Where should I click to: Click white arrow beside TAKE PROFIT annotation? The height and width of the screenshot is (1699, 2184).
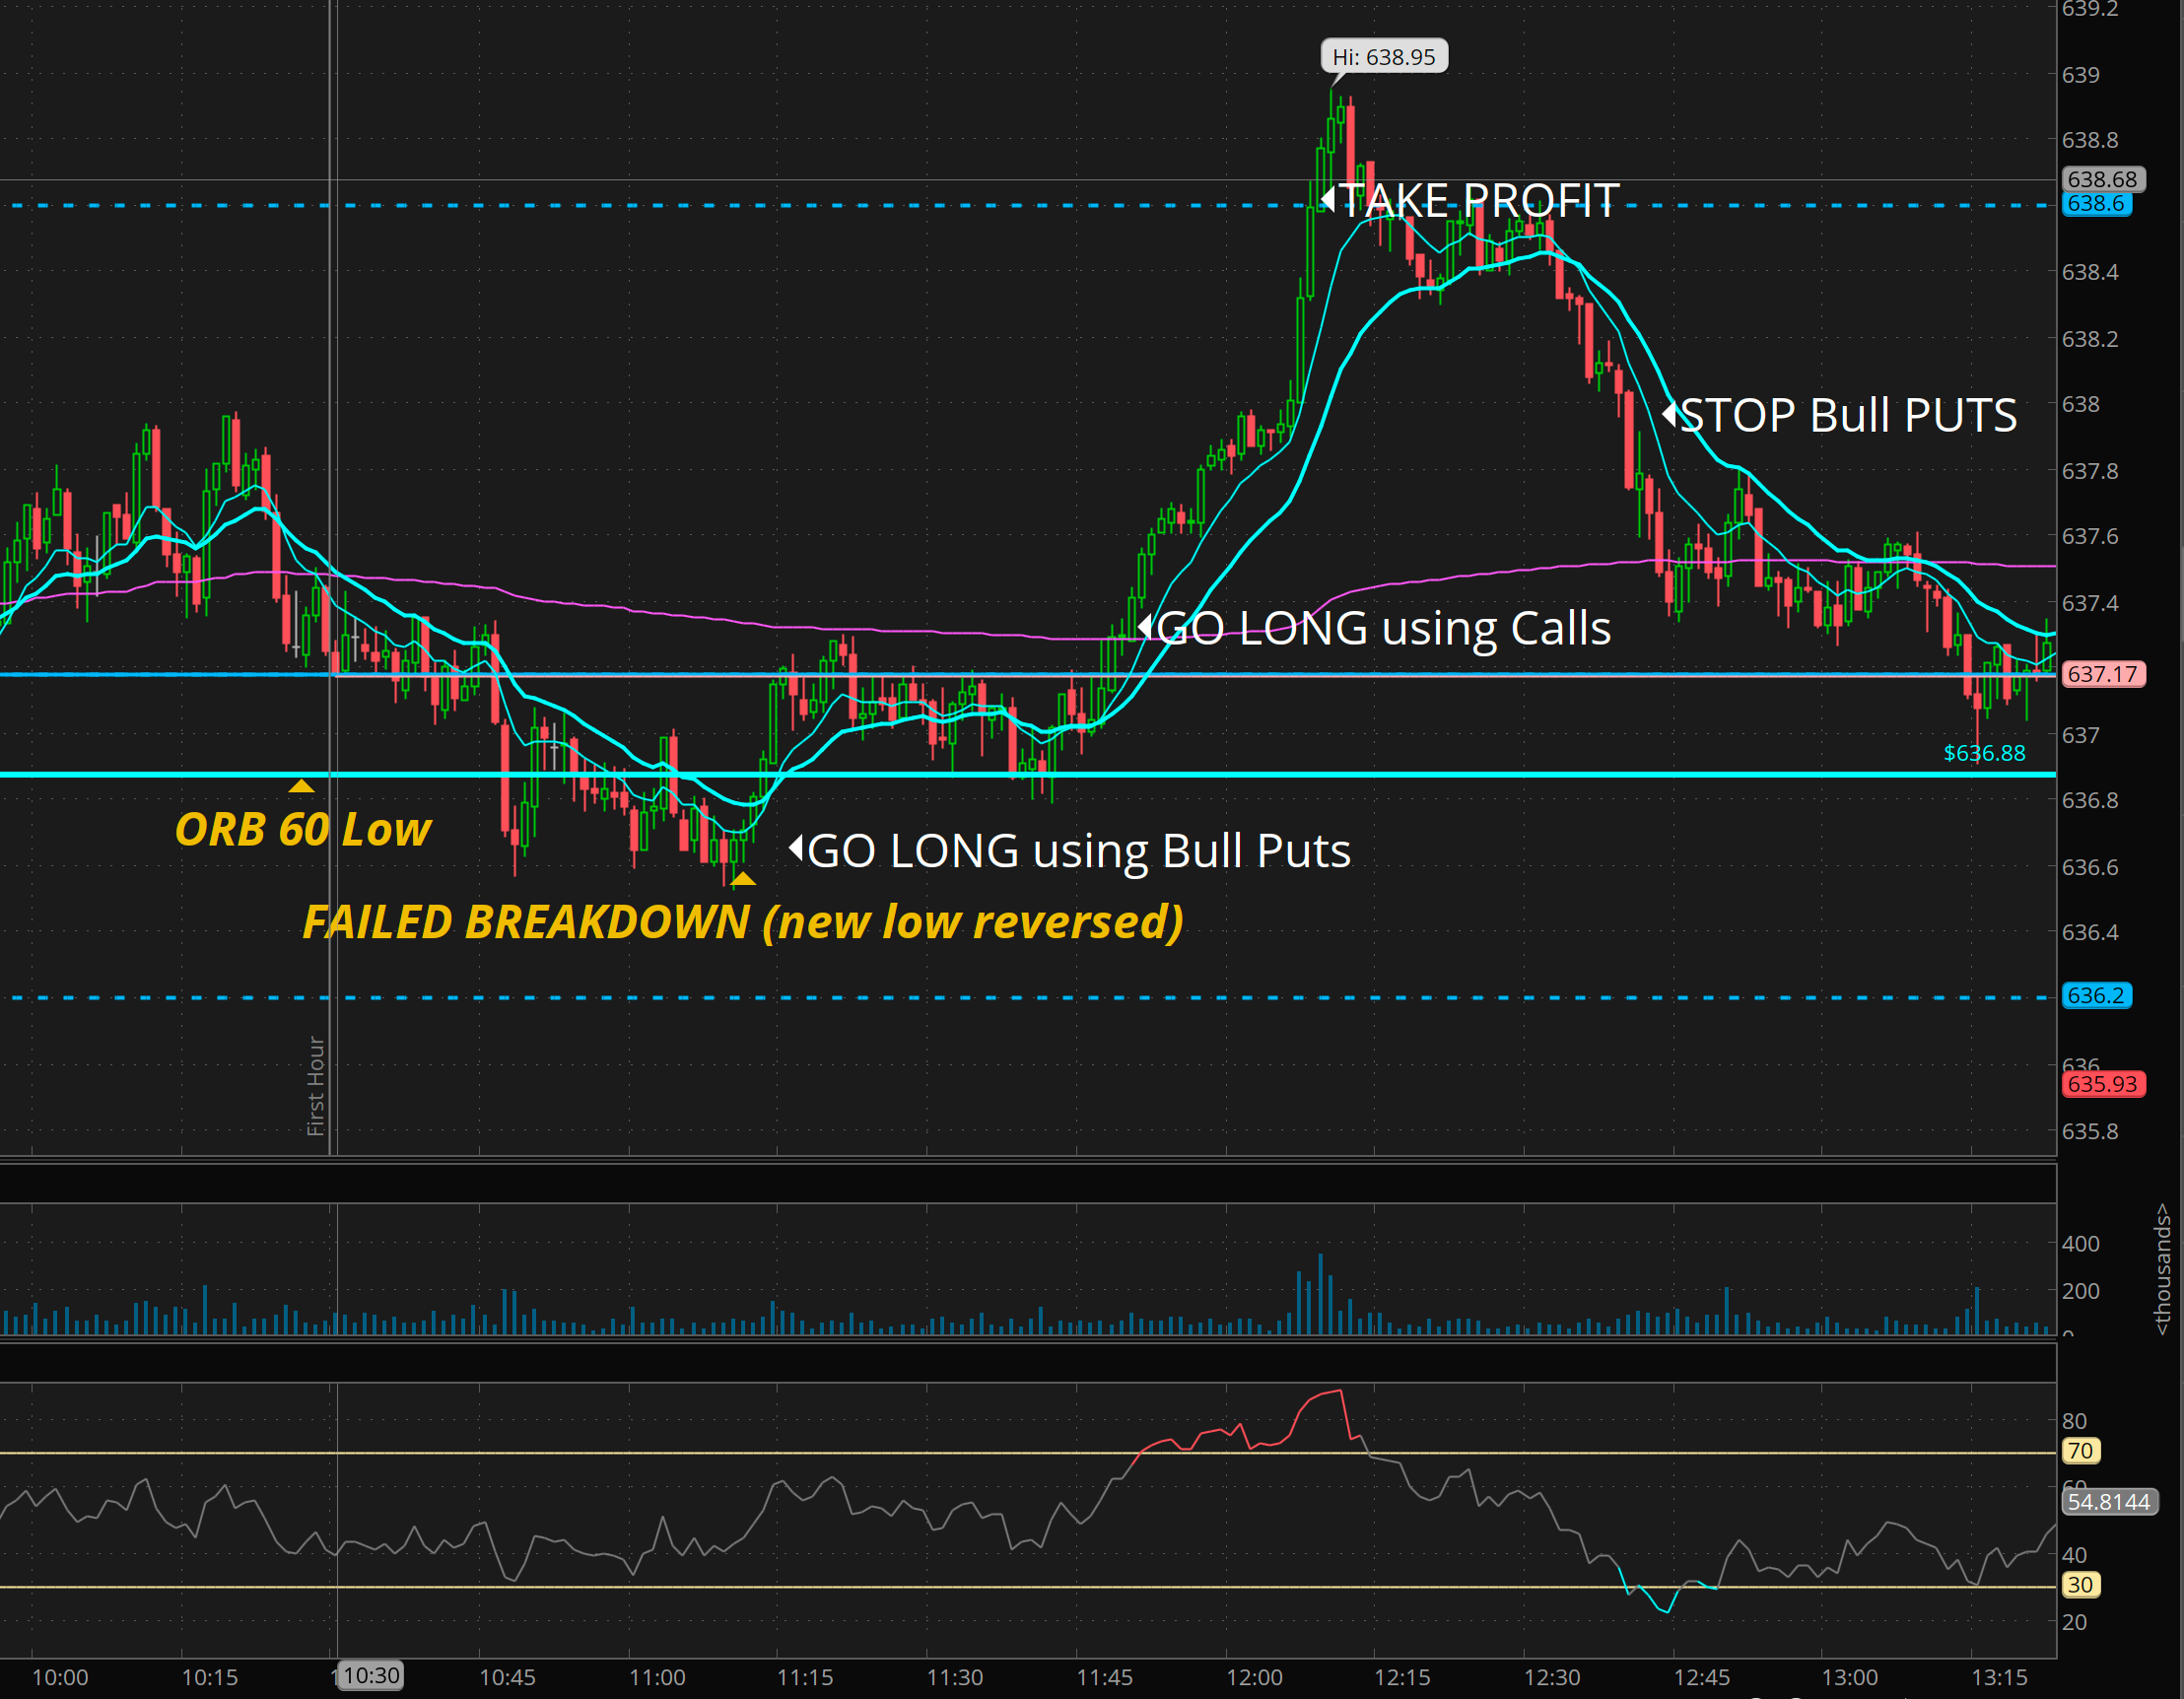pos(1328,198)
